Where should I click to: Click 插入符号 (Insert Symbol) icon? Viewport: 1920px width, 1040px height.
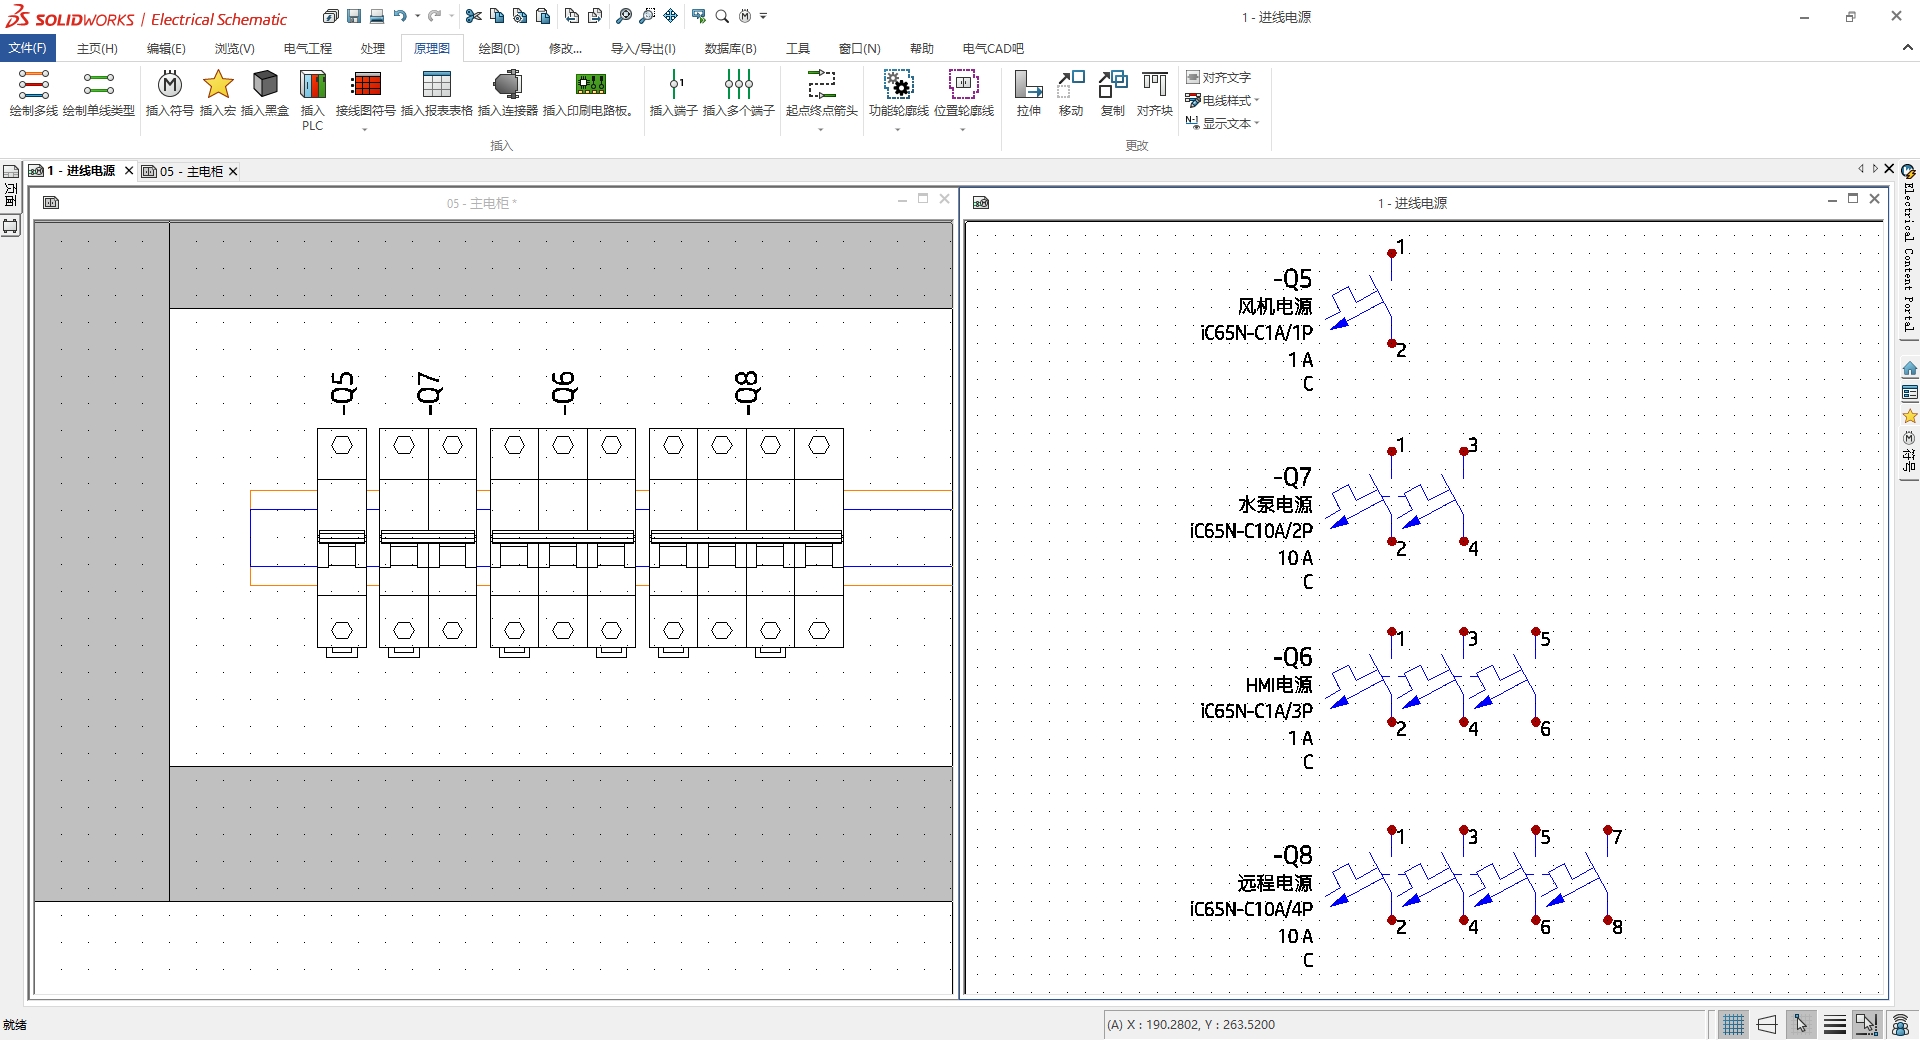(x=170, y=84)
